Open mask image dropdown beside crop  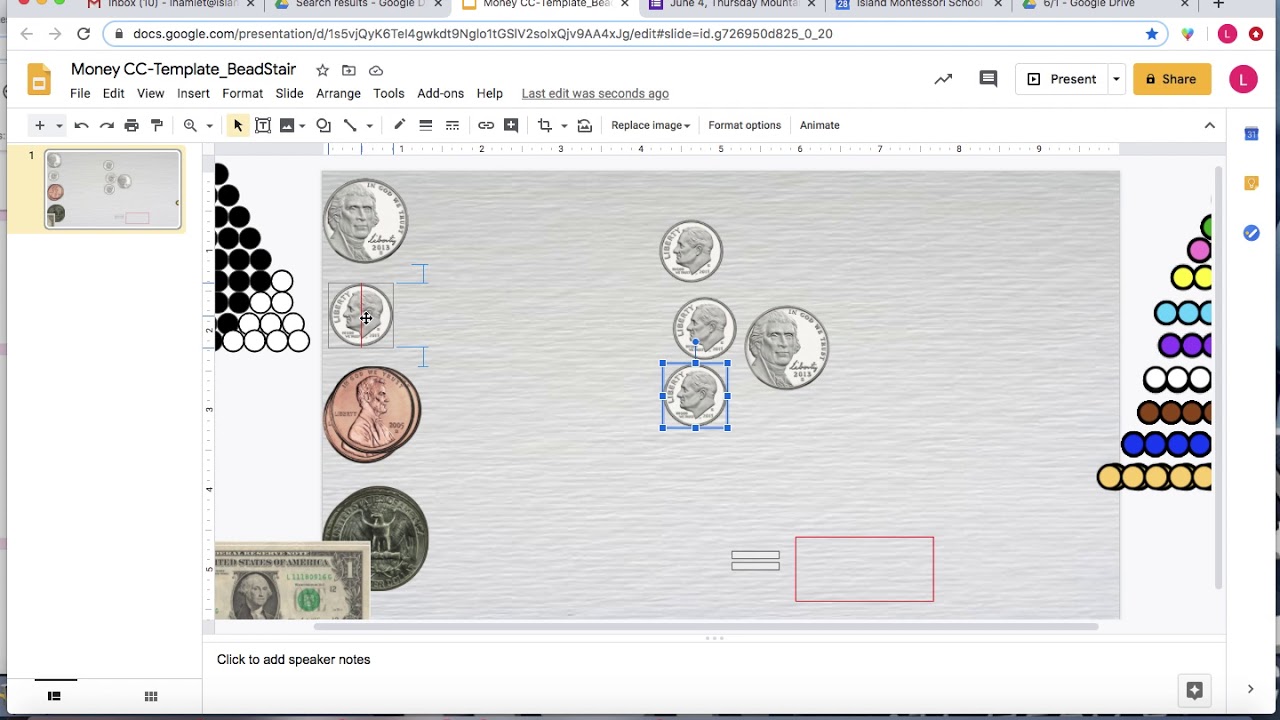(564, 125)
